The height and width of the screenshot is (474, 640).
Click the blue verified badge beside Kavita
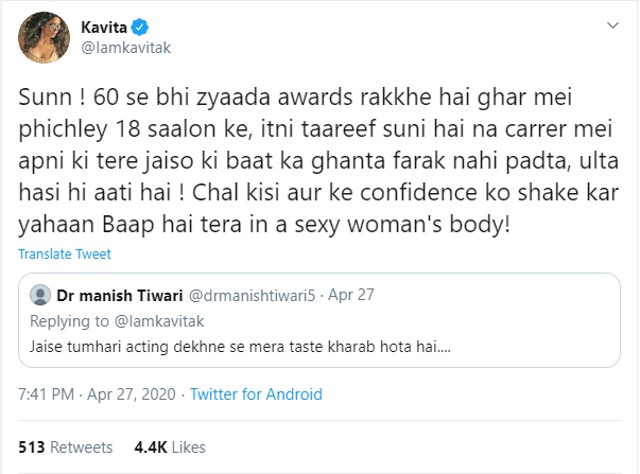coord(140,27)
